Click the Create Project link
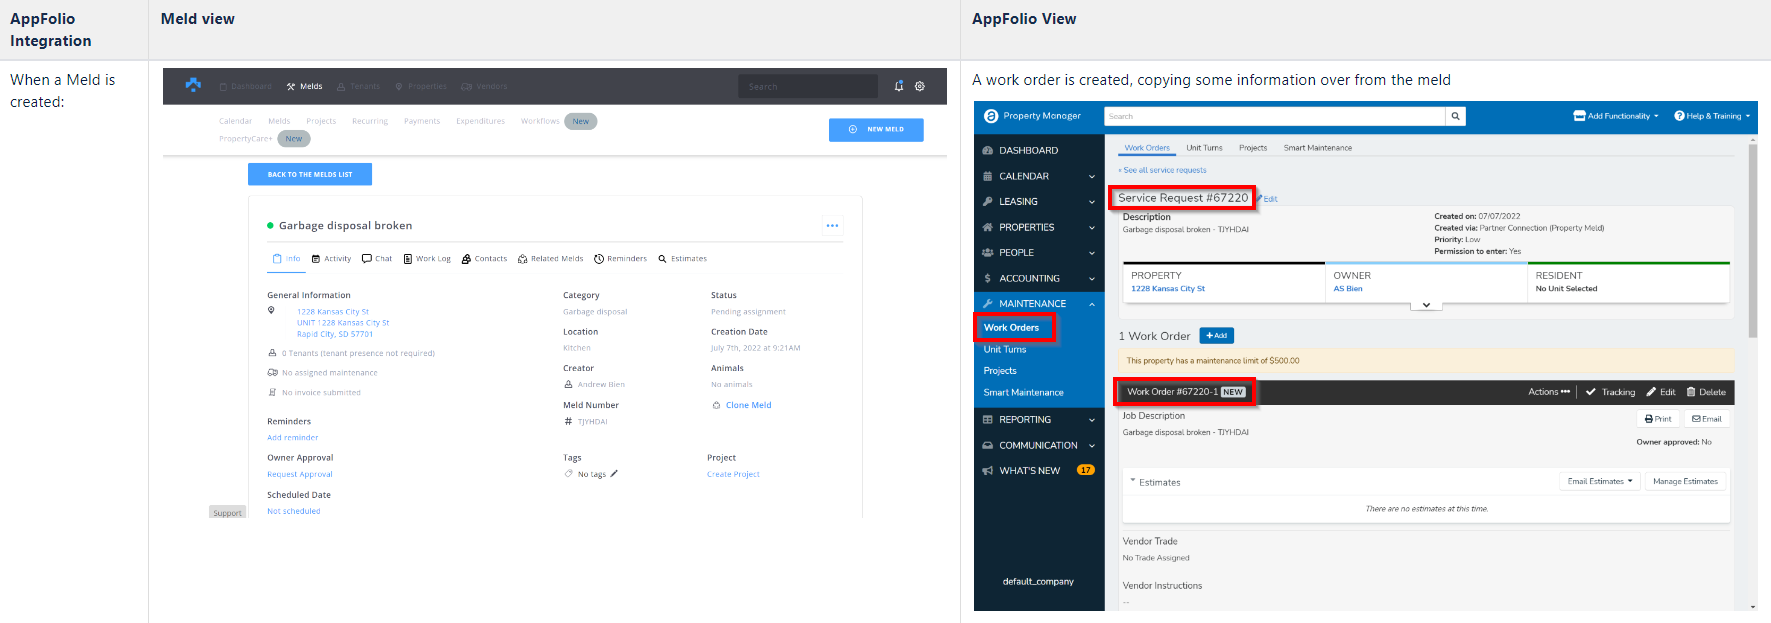 (x=733, y=475)
